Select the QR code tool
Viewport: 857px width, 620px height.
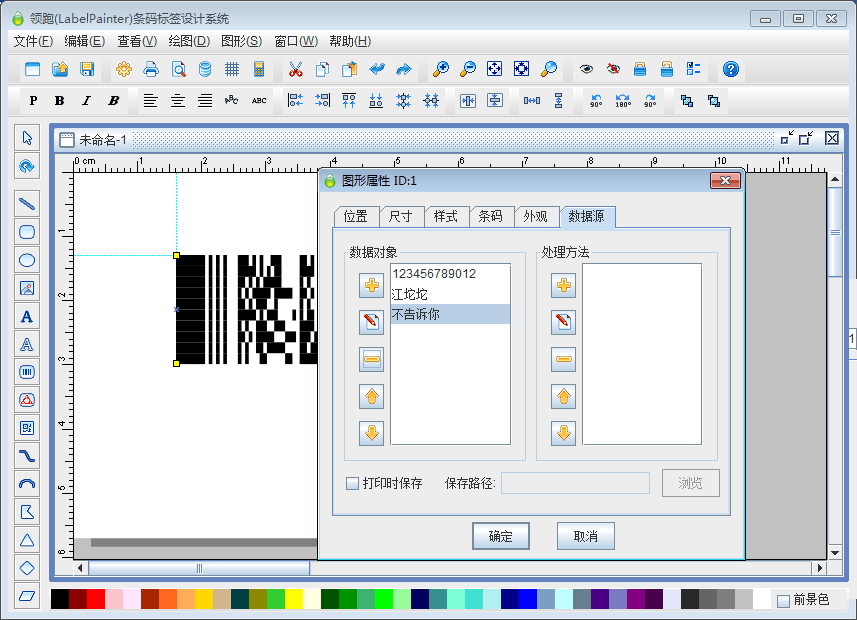pyautogui.click(x=27, y=428)
